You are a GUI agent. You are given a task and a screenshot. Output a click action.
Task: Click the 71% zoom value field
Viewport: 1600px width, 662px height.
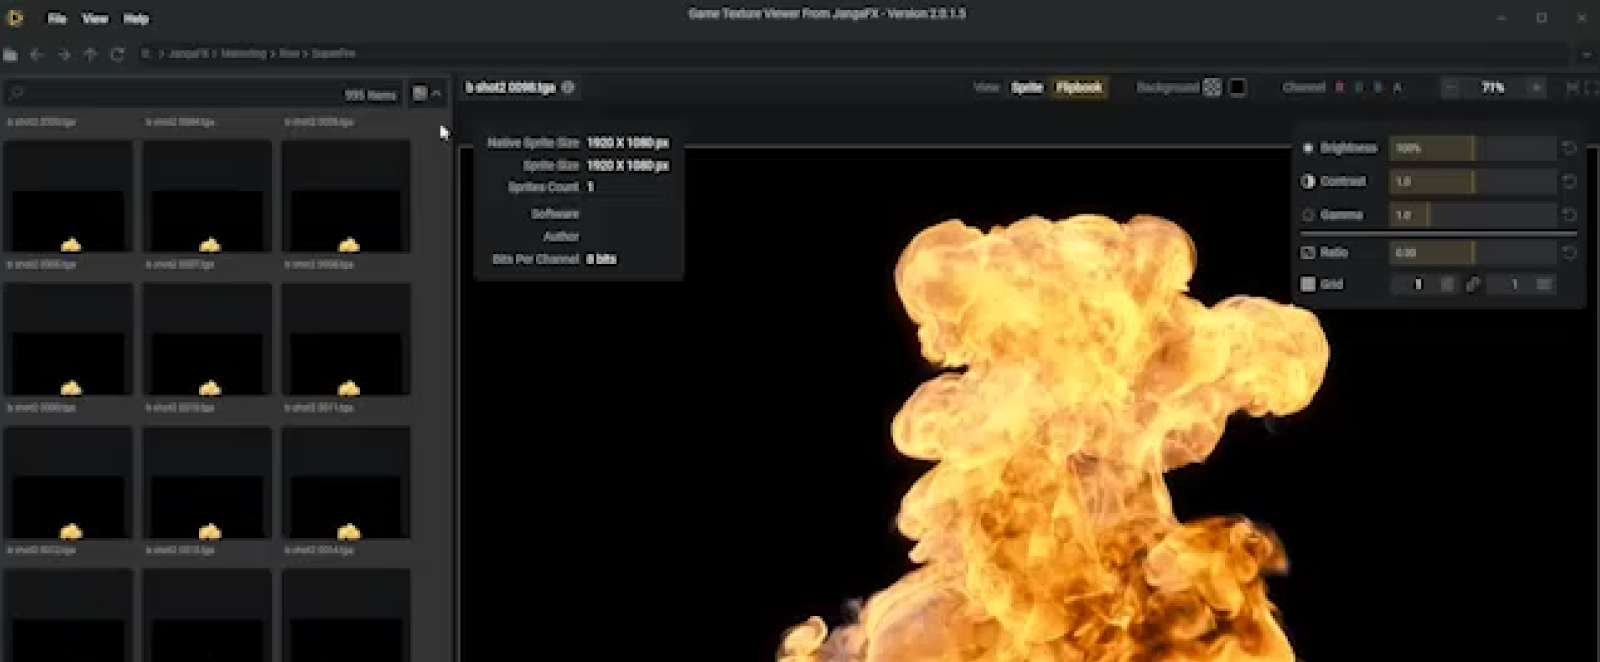[1493, 88]
